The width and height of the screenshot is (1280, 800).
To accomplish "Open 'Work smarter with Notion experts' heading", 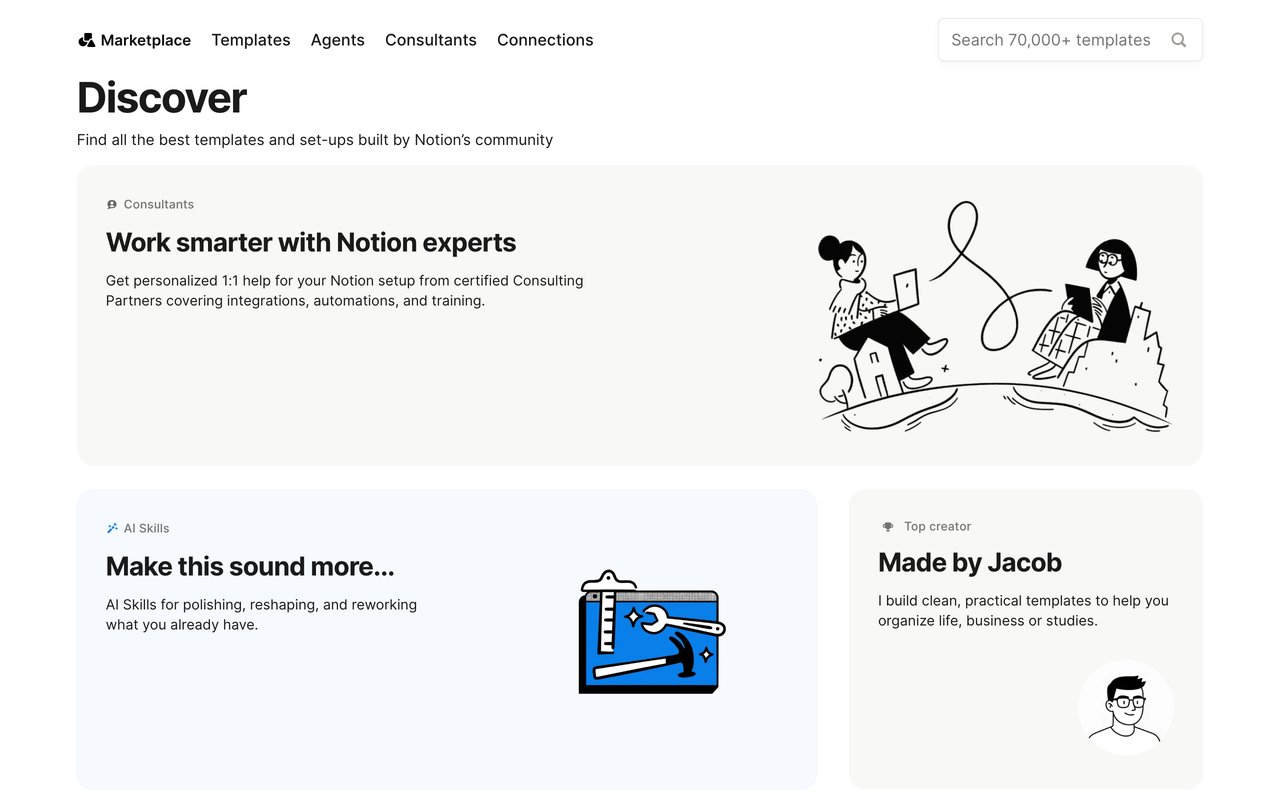I will [x=311, y=243].
